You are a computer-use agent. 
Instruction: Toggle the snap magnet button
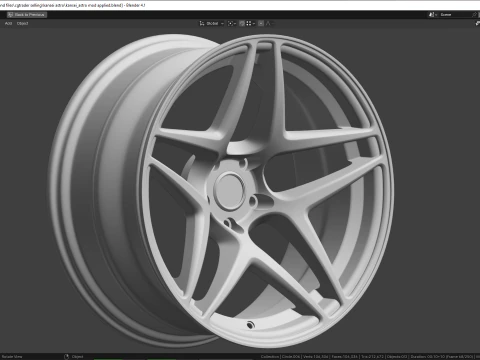242,23
